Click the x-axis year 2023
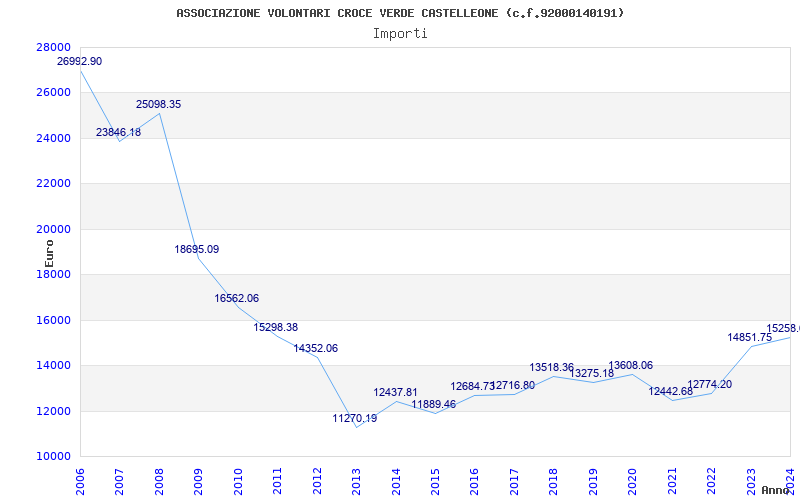Image resolution: width=800 pixels, height=500 pixels. coord(751,481)
